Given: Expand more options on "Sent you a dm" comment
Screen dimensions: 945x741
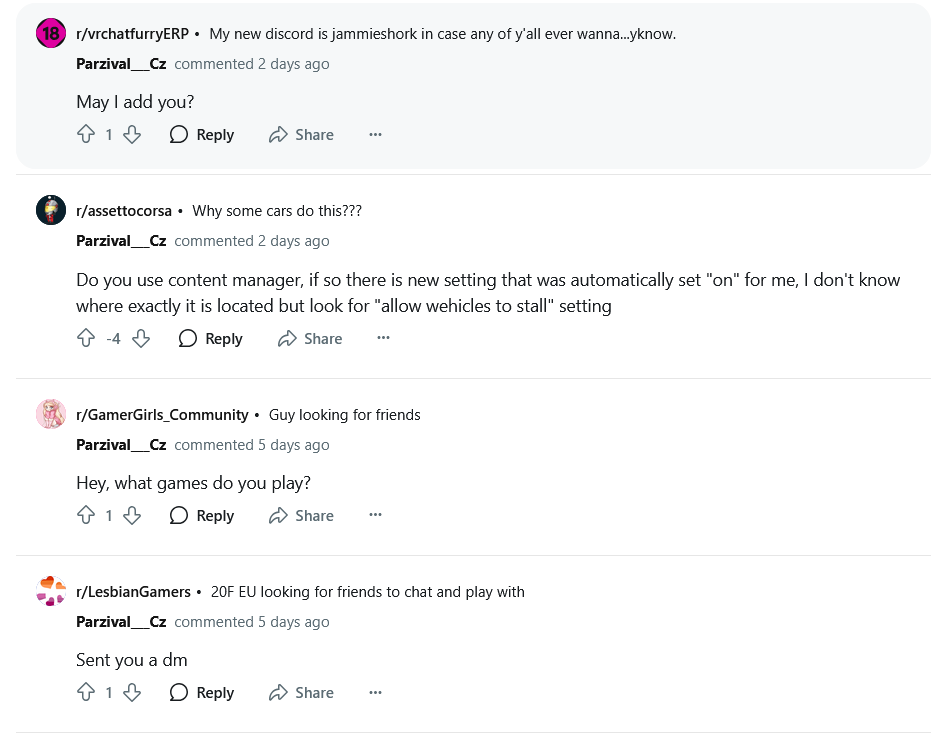Looking at the screenshot, I should point(375,693).
